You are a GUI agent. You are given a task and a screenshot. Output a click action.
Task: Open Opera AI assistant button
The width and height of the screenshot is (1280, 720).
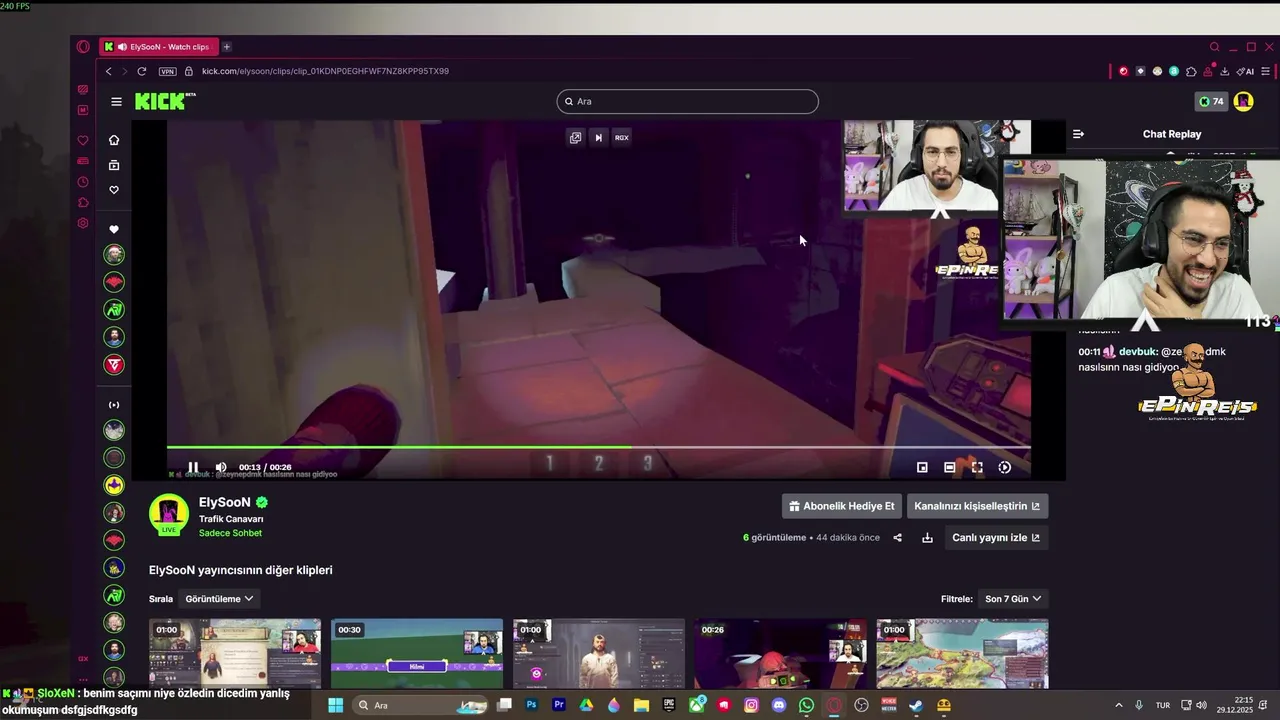click(1245, 71)
